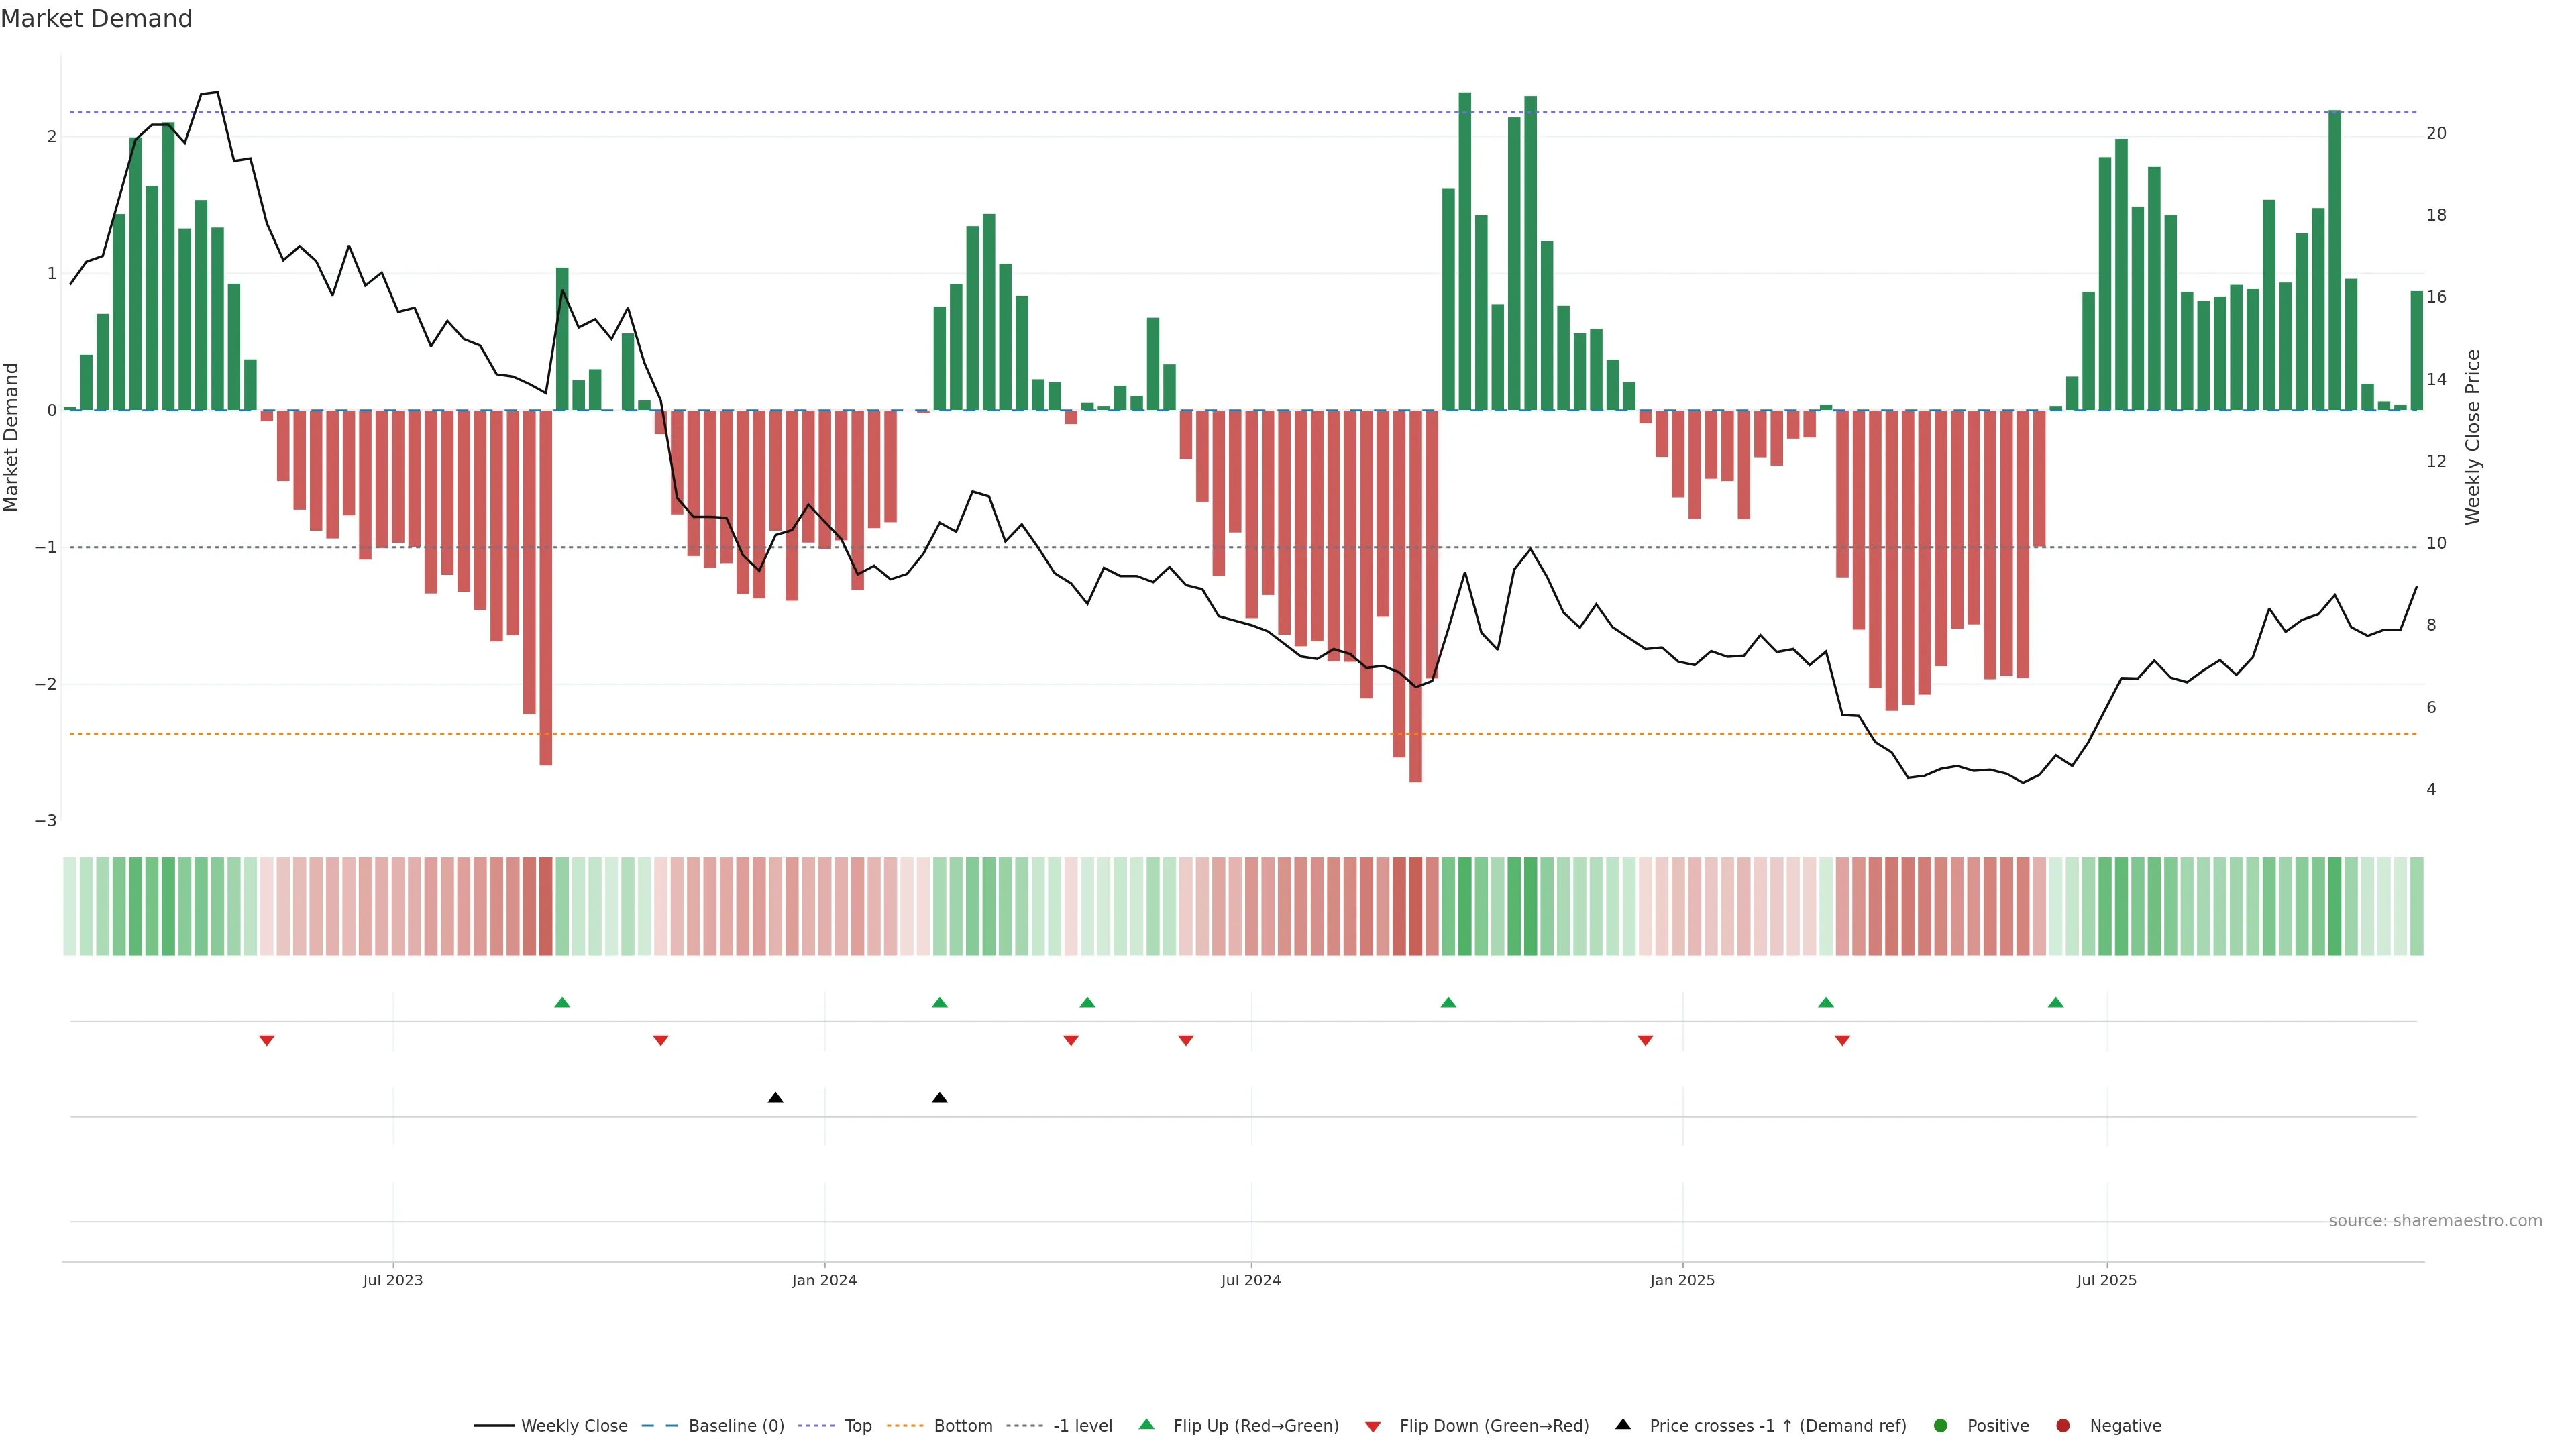The height and width of the screenshot is (1449, 2576).
Task: Click the Jan 2025 x-axis label
Action: coord(1682,1280)
